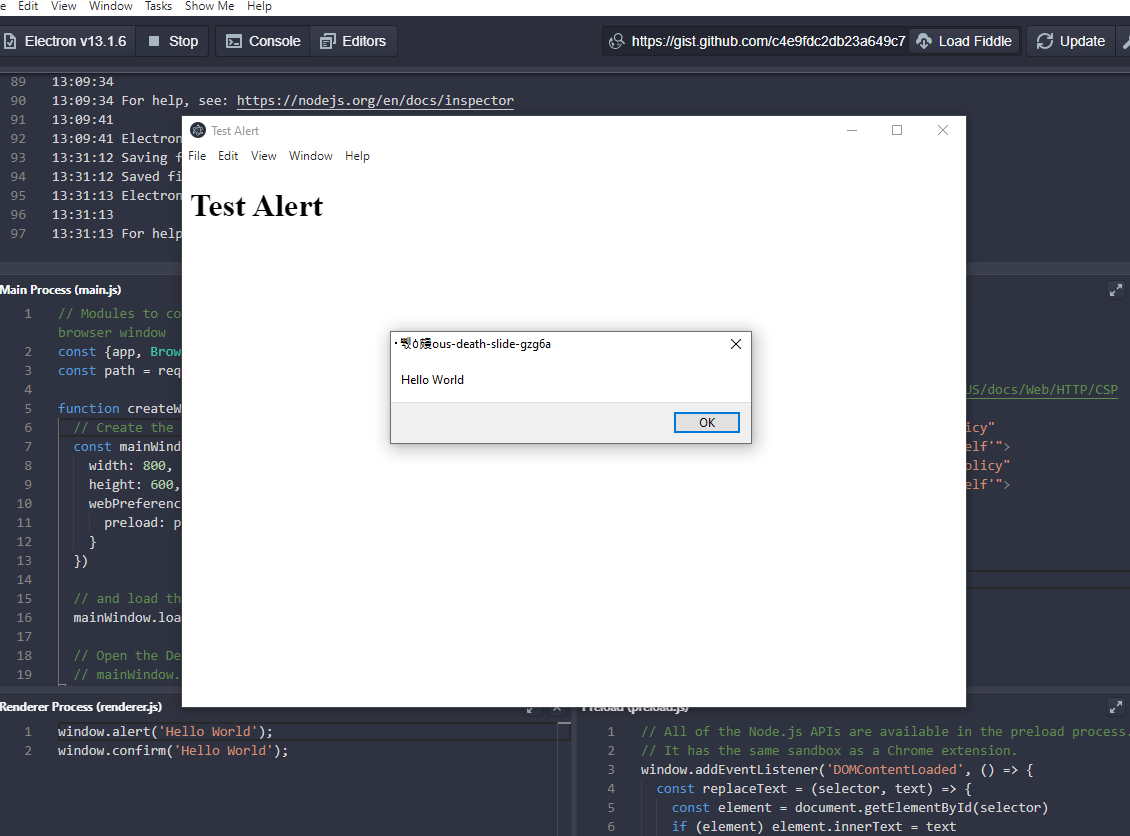Click the Electron logo beside the version label
The image size is (1130, 836).
(x=13, y=41)
